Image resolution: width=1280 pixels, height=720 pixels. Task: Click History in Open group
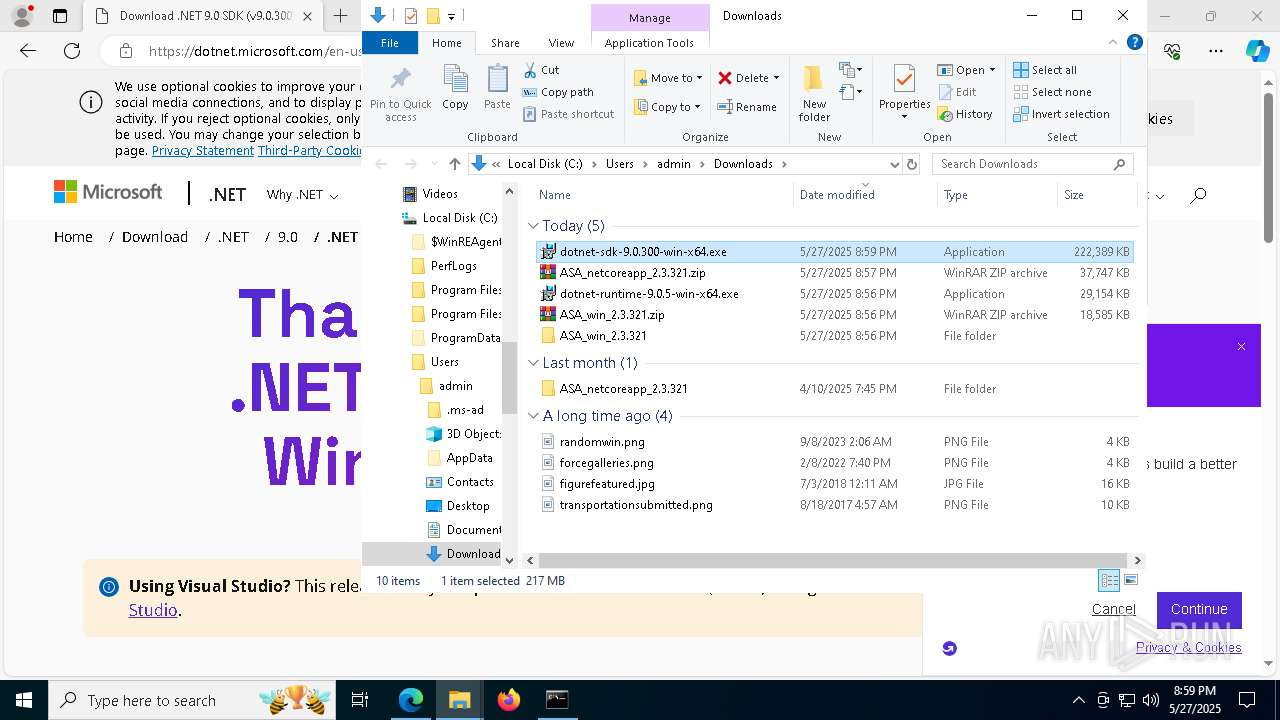point(965,114)
